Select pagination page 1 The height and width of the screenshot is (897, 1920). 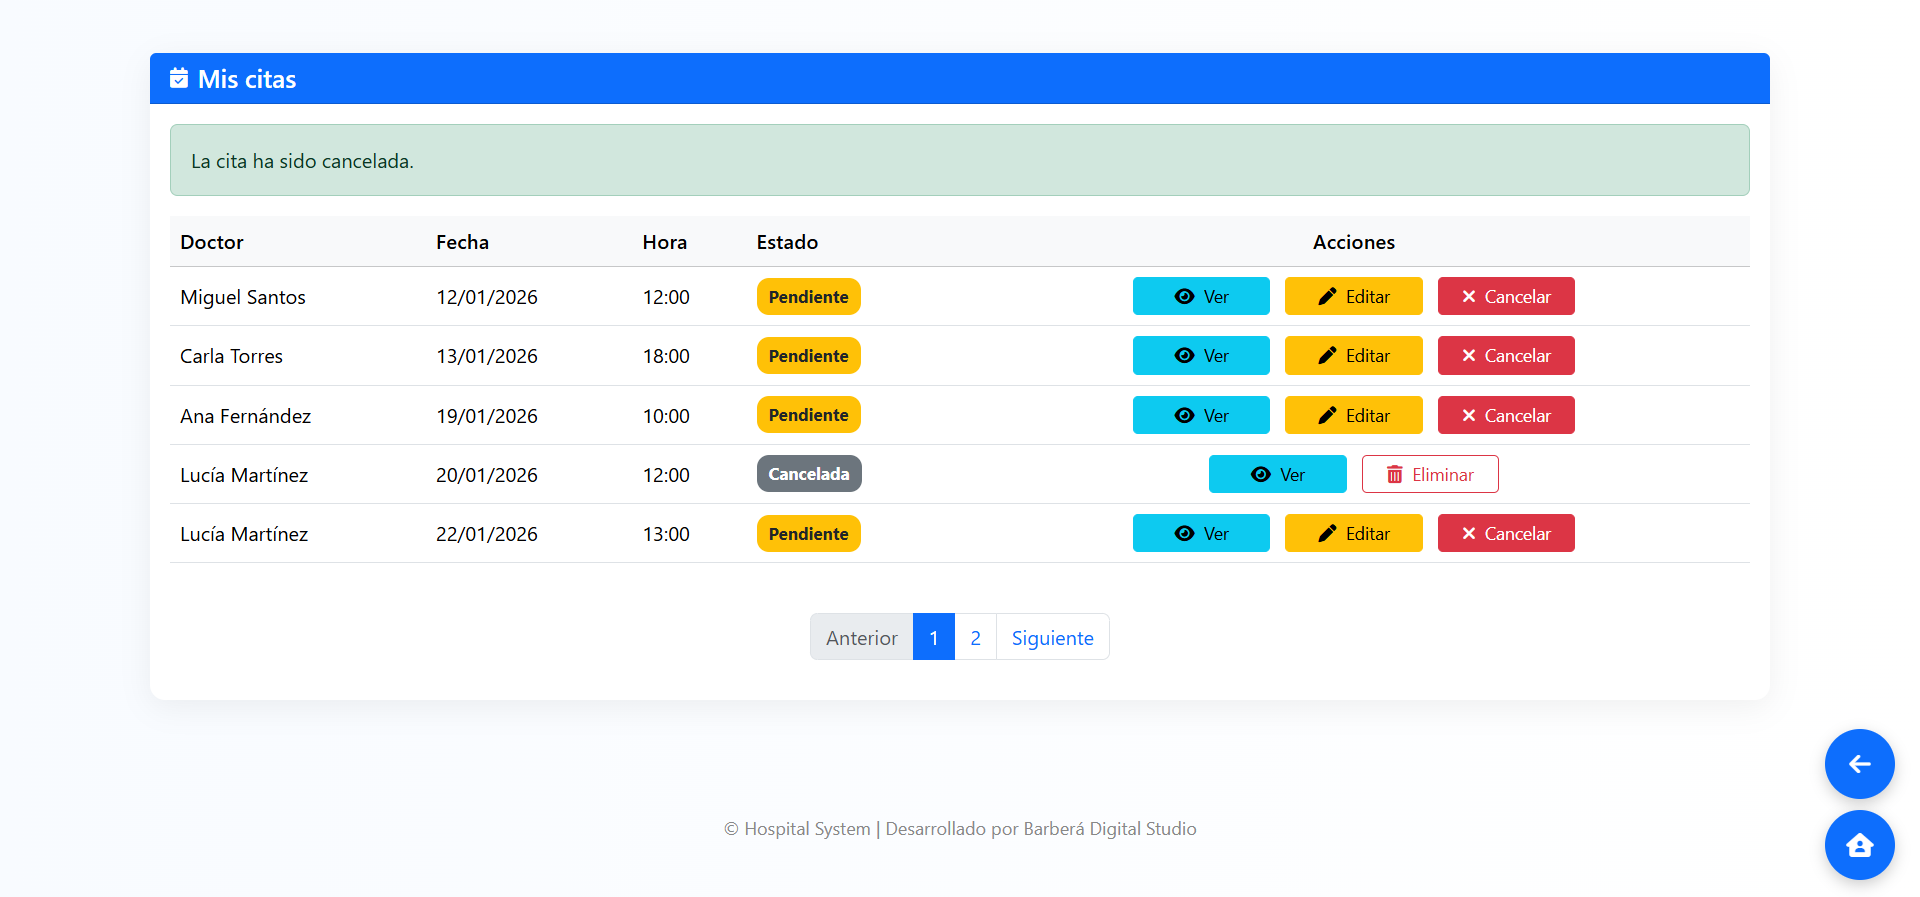933,637
